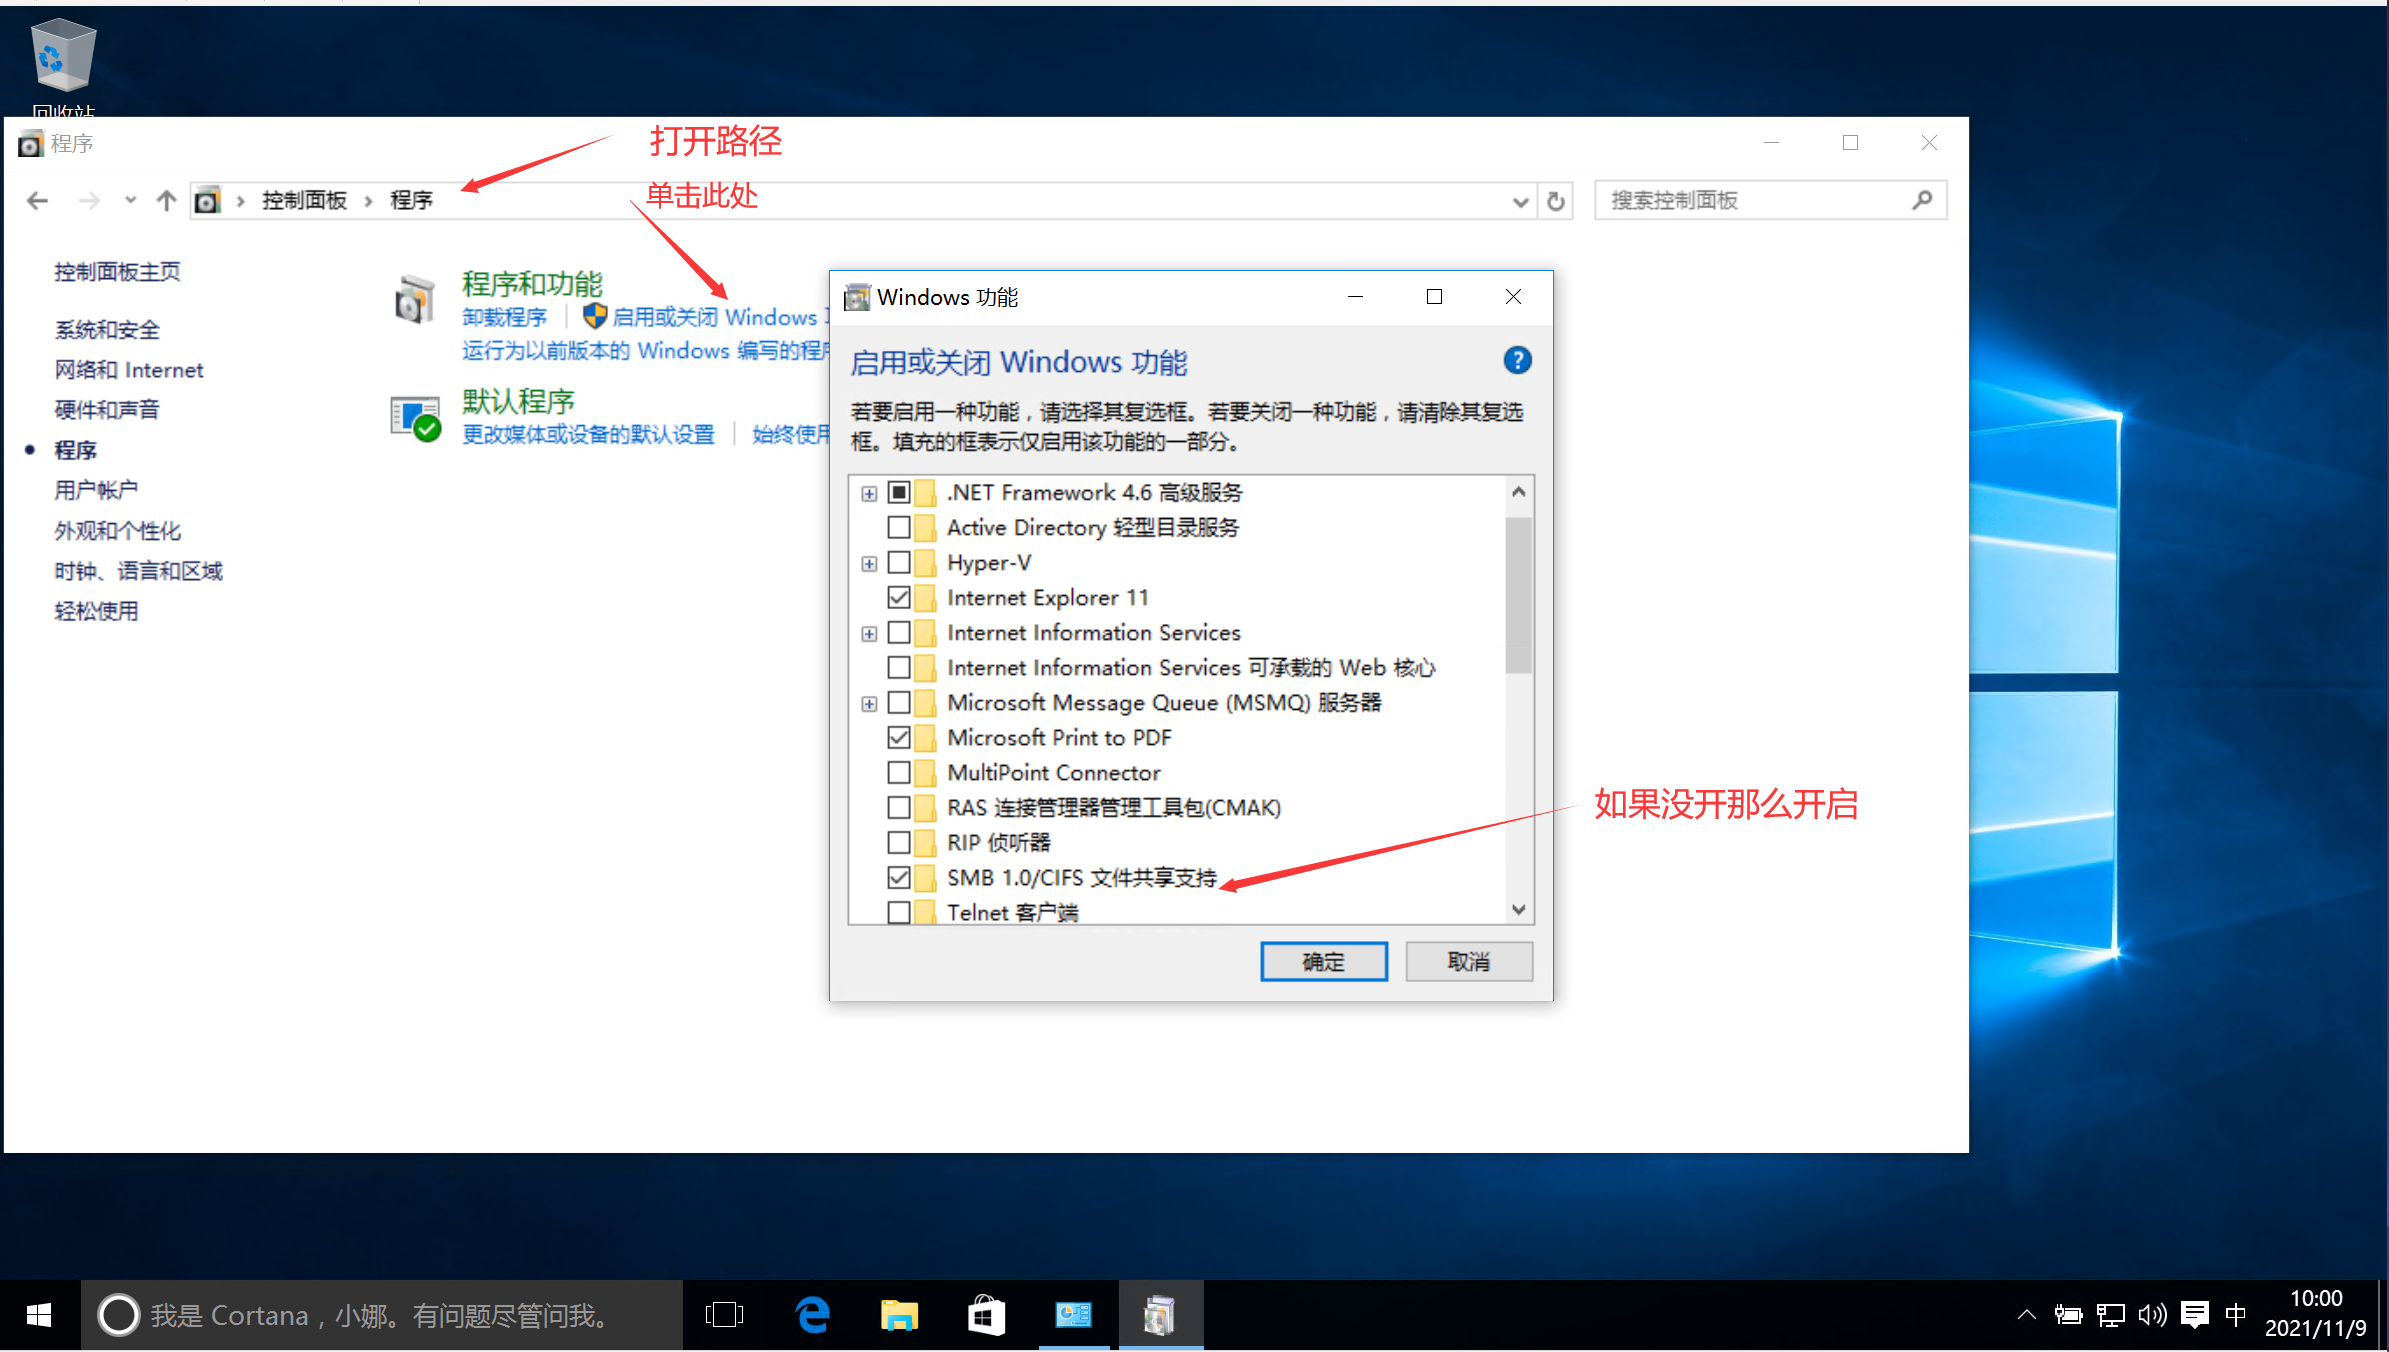The height and width of the screenshot is (1352, 2389).
Task: Open the address bar history dropdown
Action: pos(1520,202)
